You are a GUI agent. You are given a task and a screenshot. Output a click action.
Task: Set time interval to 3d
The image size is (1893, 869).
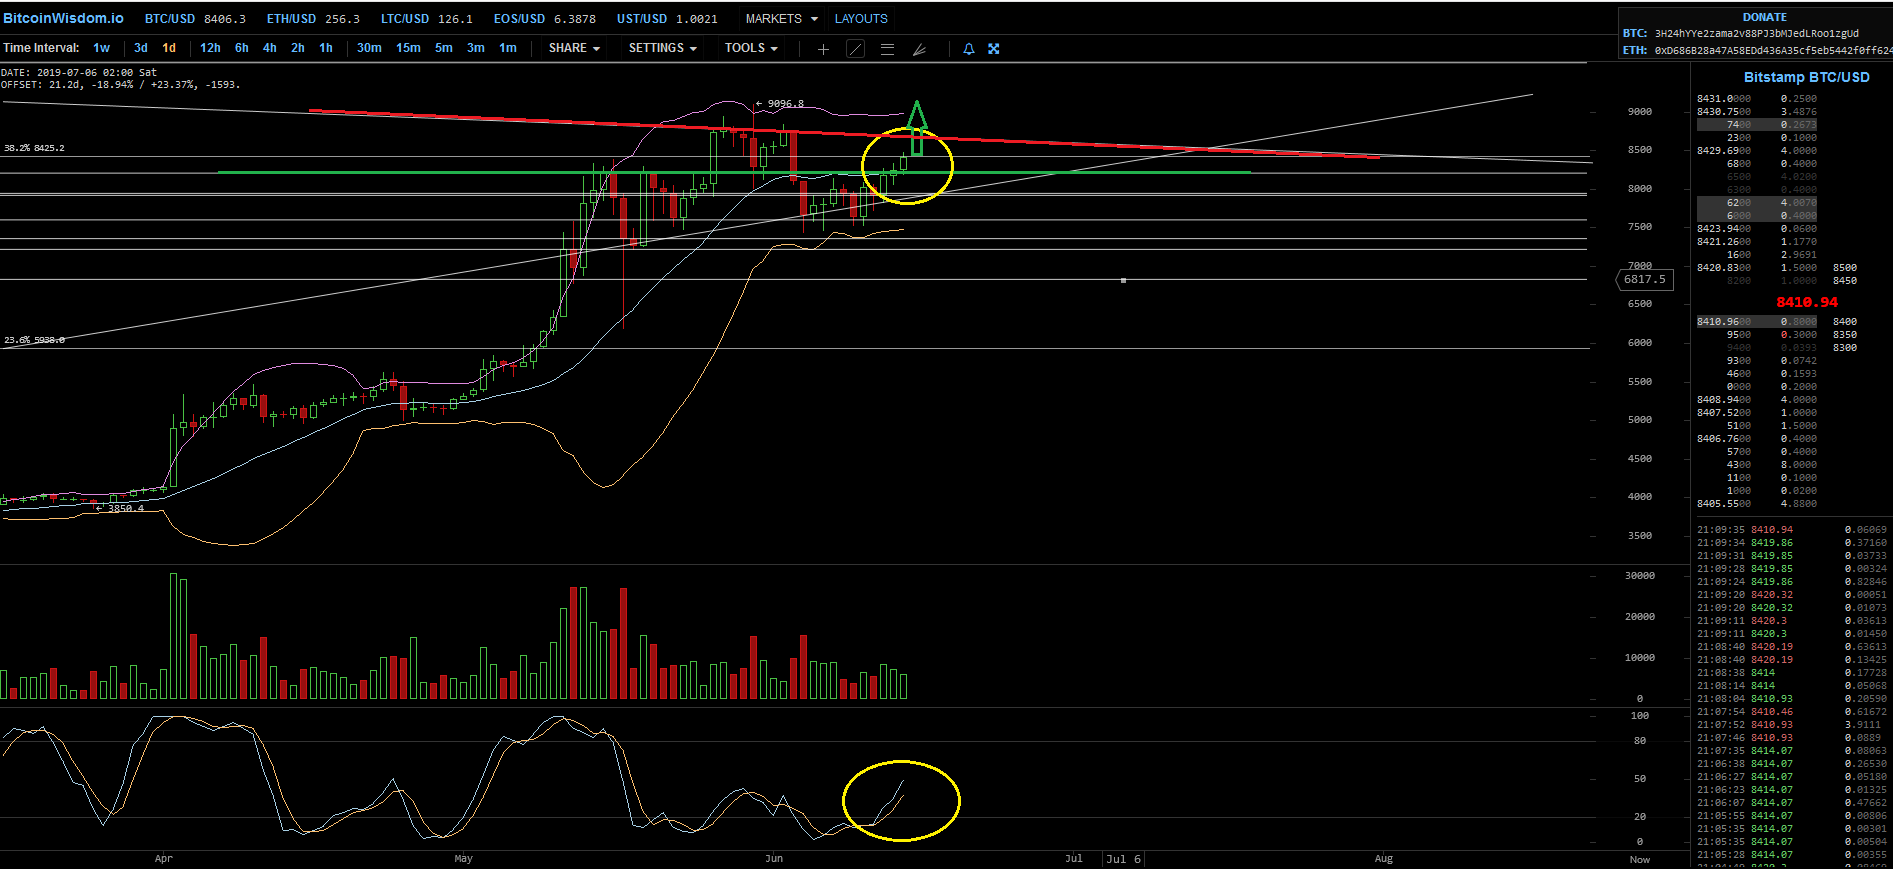(141, 48)
